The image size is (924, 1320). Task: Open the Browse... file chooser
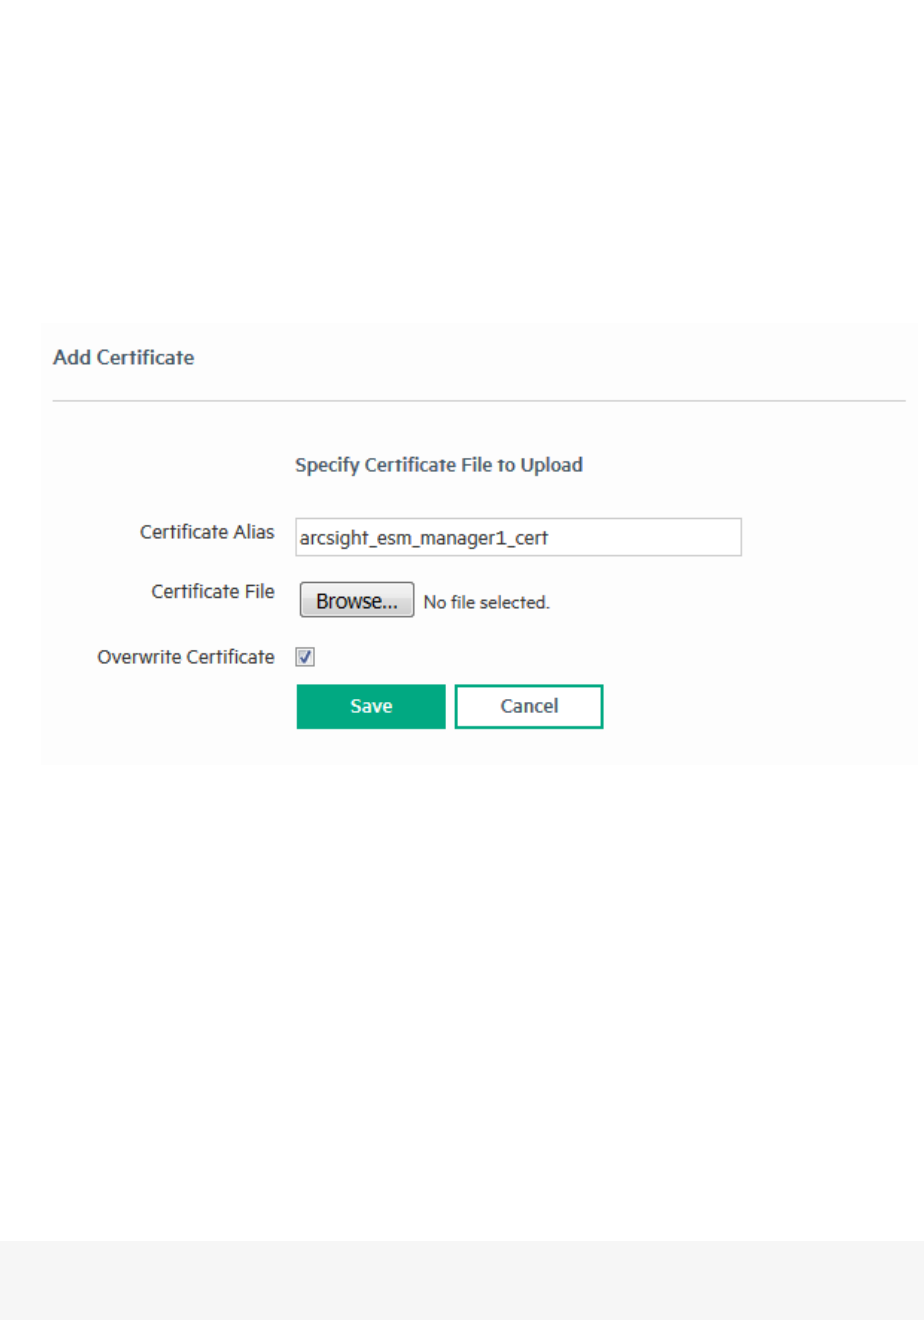point(356,600)
